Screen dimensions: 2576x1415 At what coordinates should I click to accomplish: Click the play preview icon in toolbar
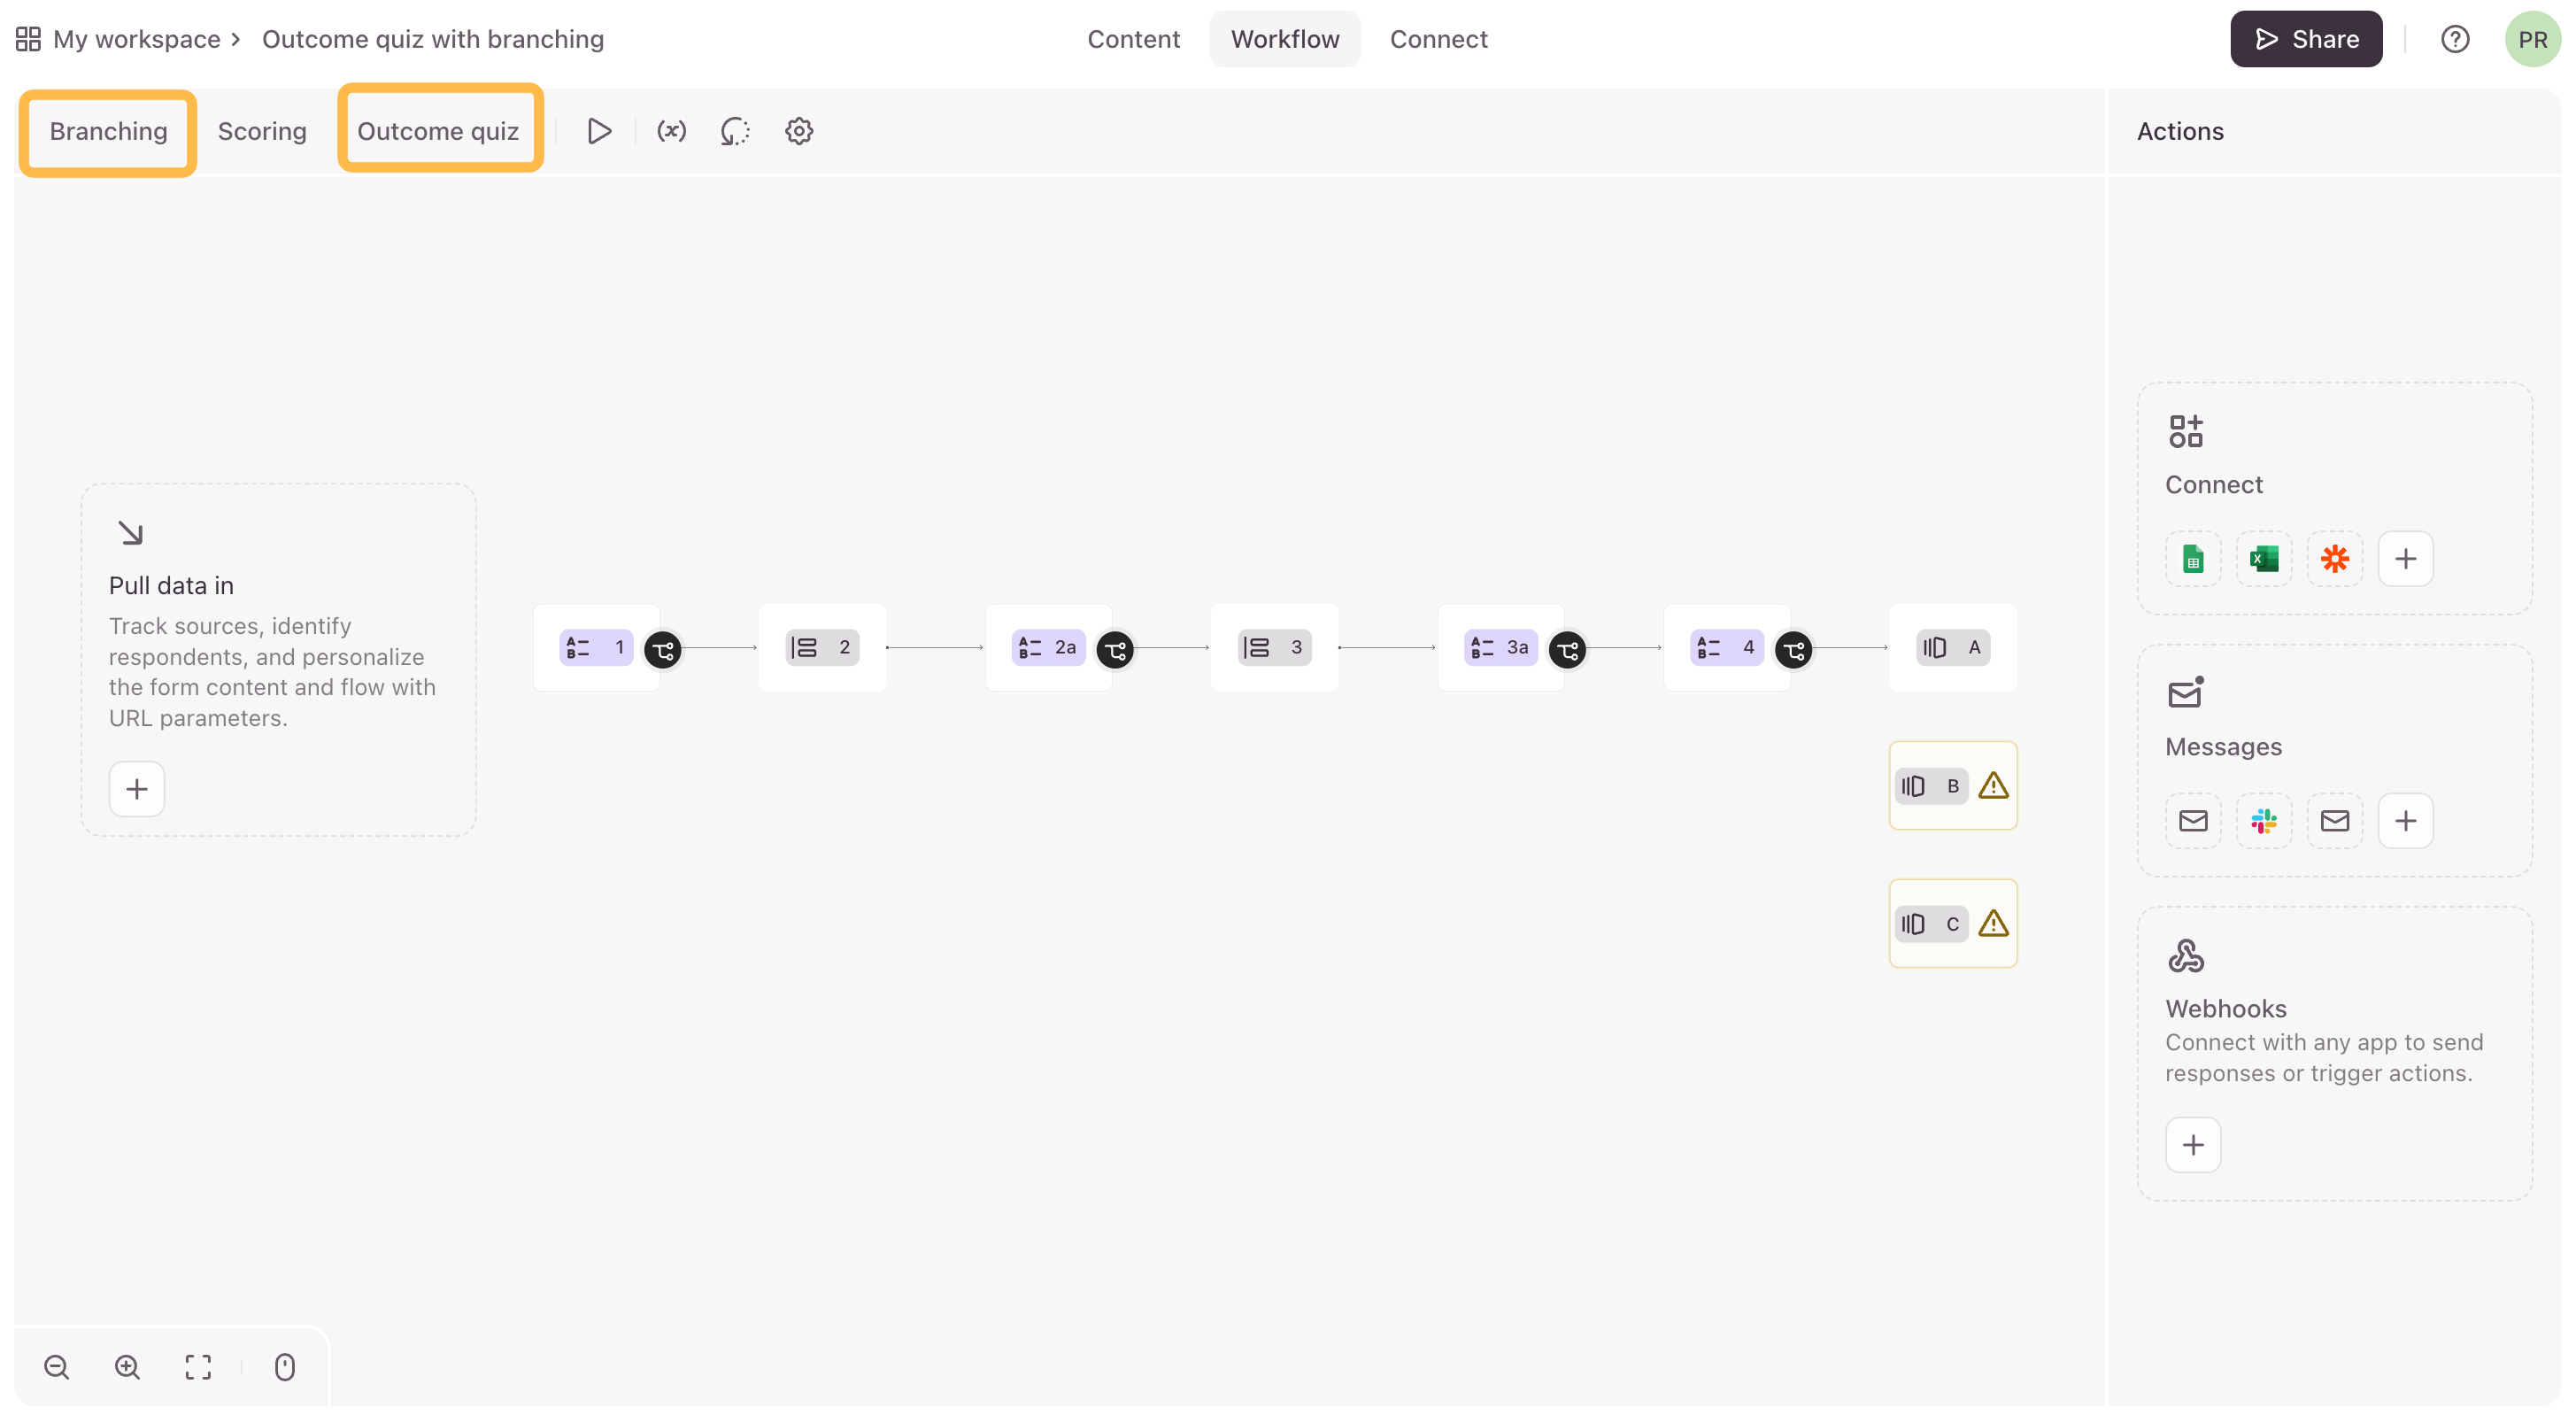599,131
